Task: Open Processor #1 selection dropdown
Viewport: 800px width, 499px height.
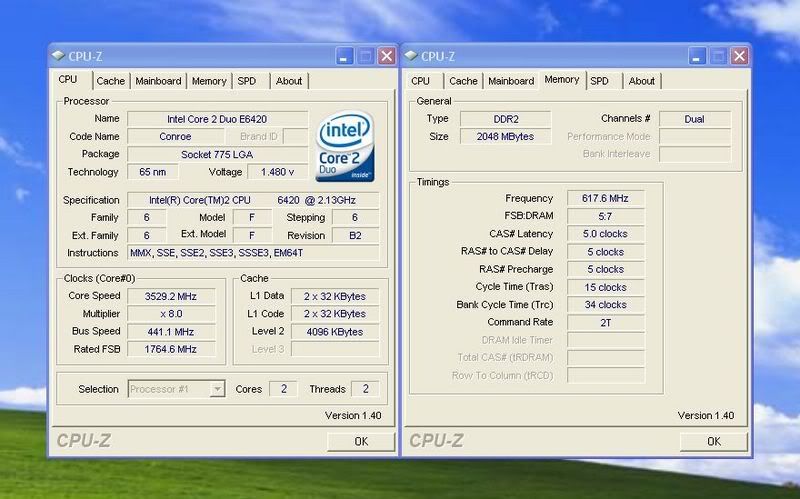Action: 217,389
